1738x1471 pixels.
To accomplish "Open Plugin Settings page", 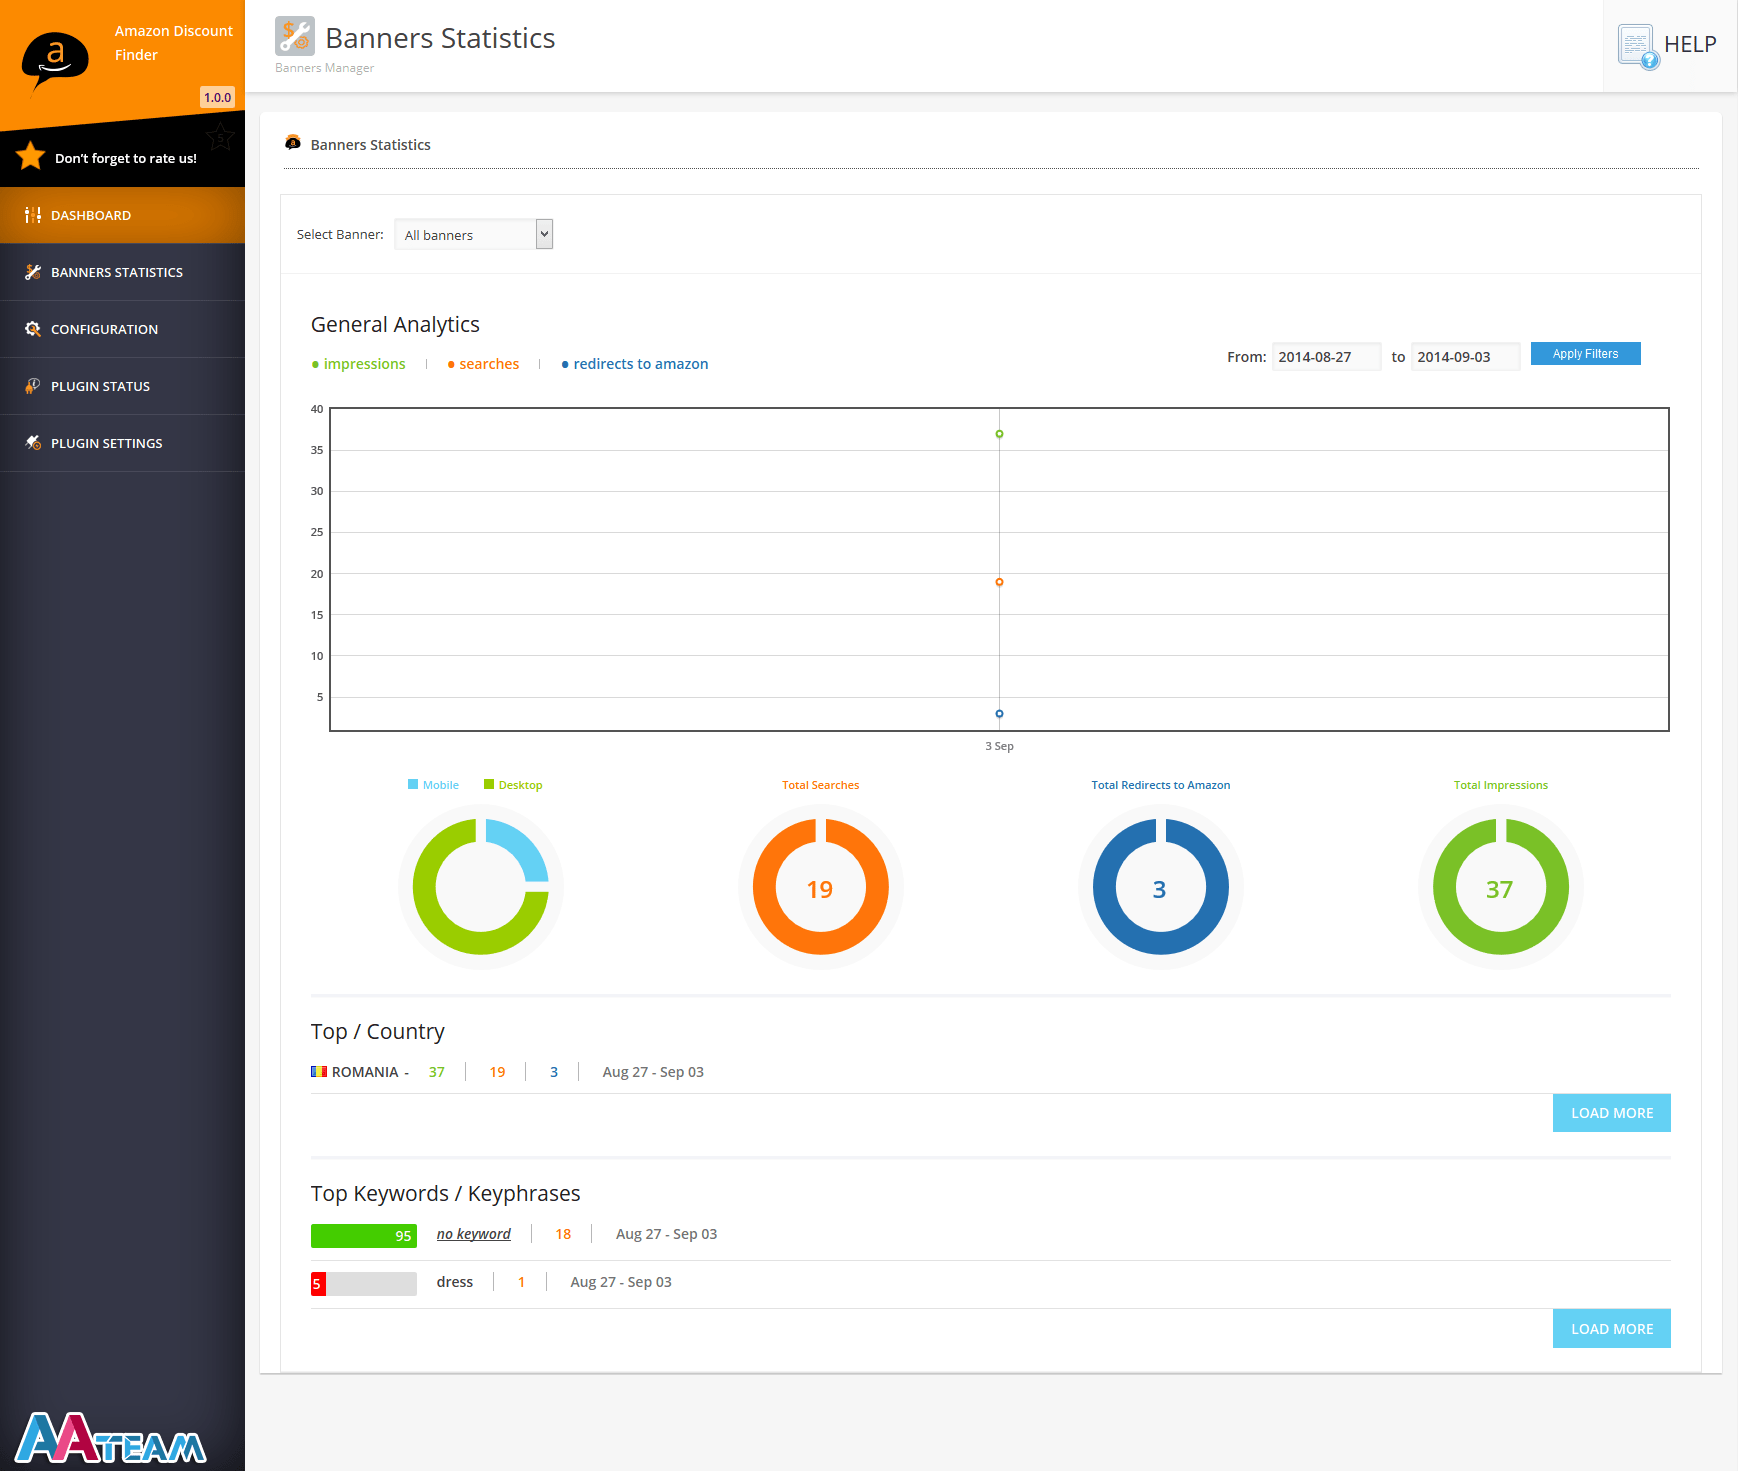I will pos(122,443).
